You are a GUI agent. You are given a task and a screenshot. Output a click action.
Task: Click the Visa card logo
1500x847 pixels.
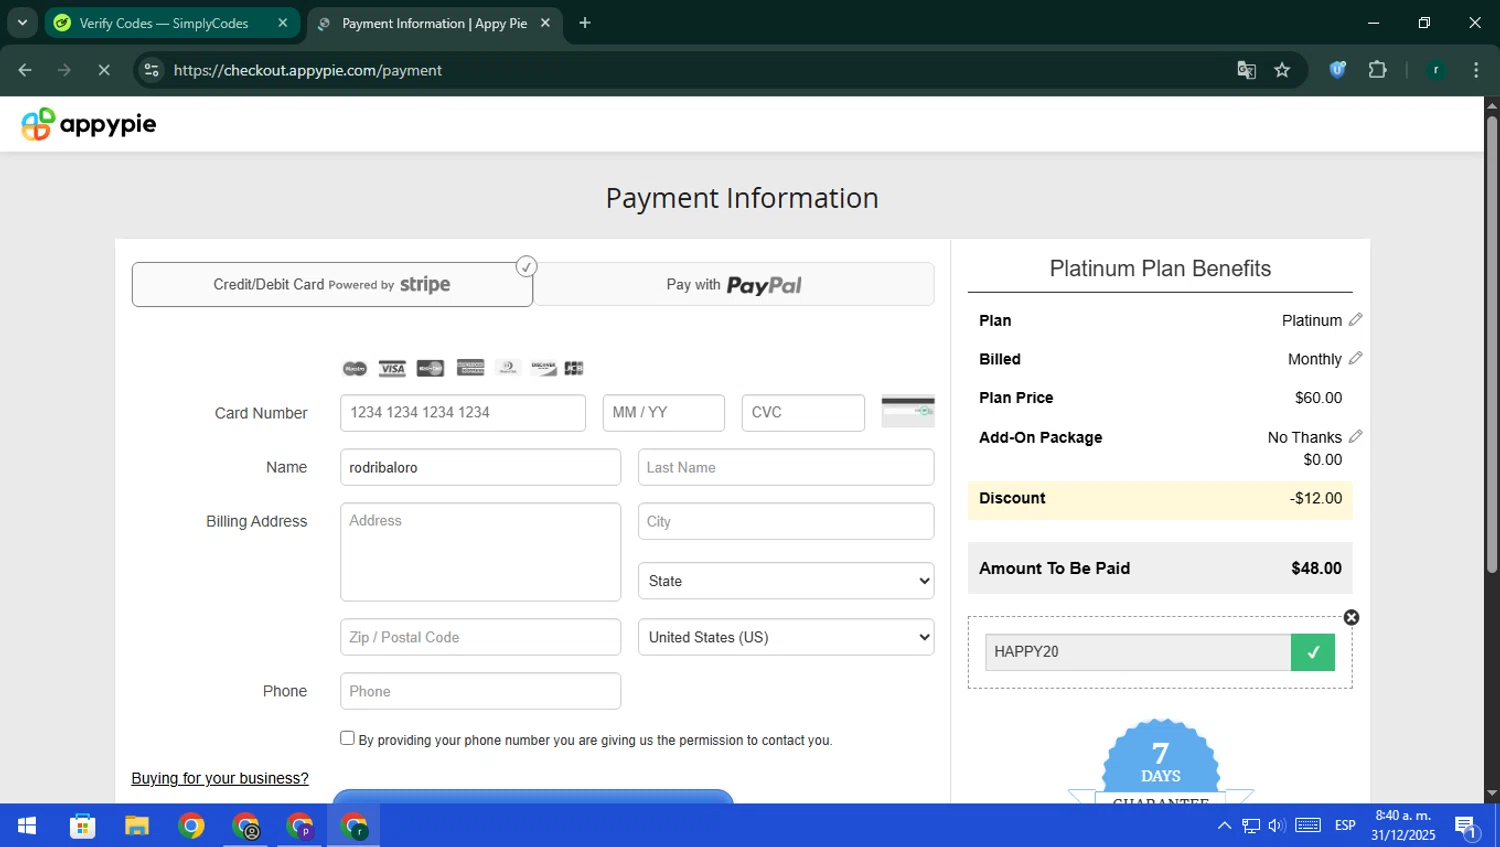392,368
